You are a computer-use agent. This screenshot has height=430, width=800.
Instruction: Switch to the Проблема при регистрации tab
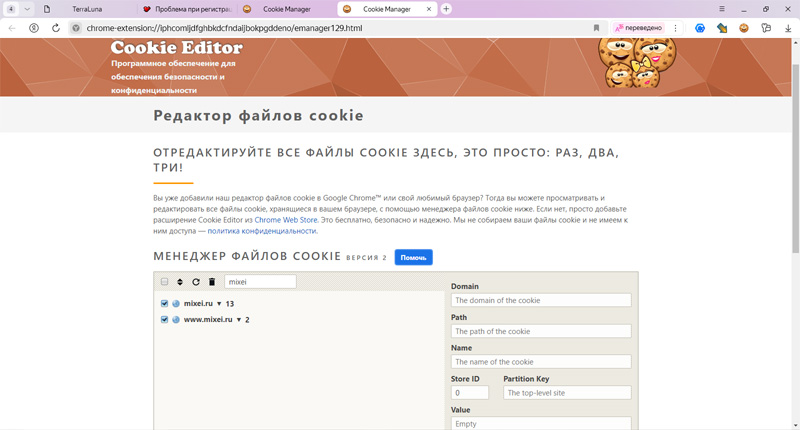[x=187, y=9]
